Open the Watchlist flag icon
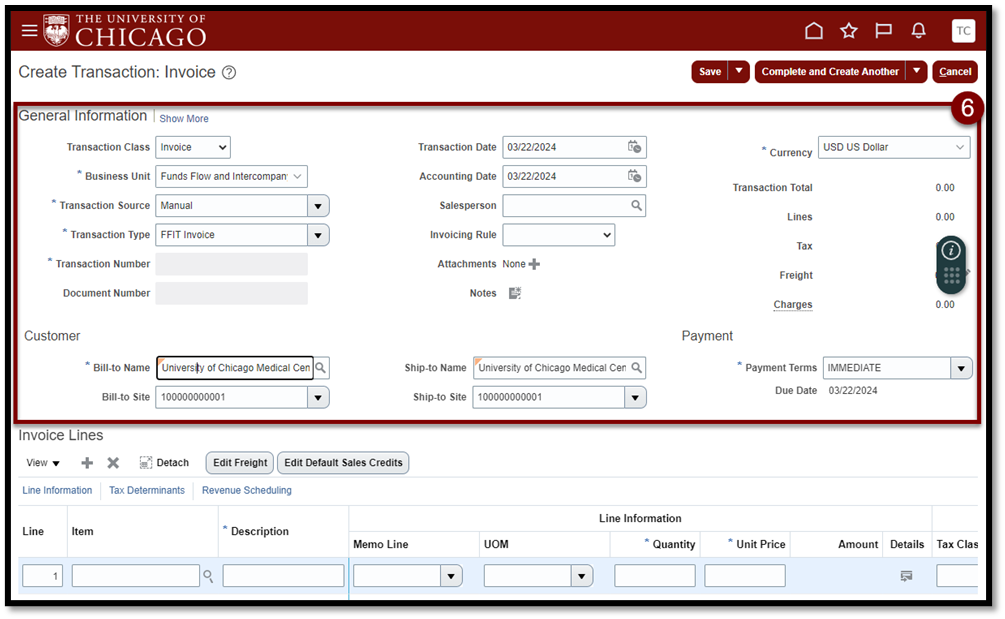Screen dimensions: 1005x619 (884, 30)
